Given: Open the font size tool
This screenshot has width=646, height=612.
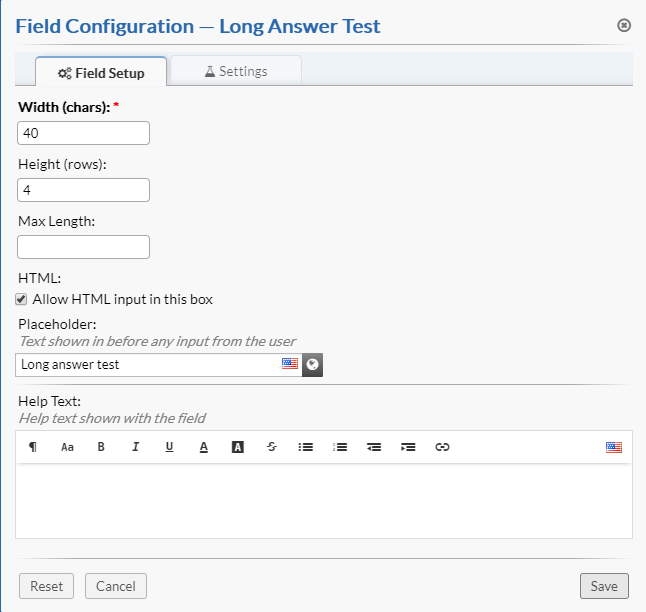Looking at the screenshot, I should click(x=67, y=447).
